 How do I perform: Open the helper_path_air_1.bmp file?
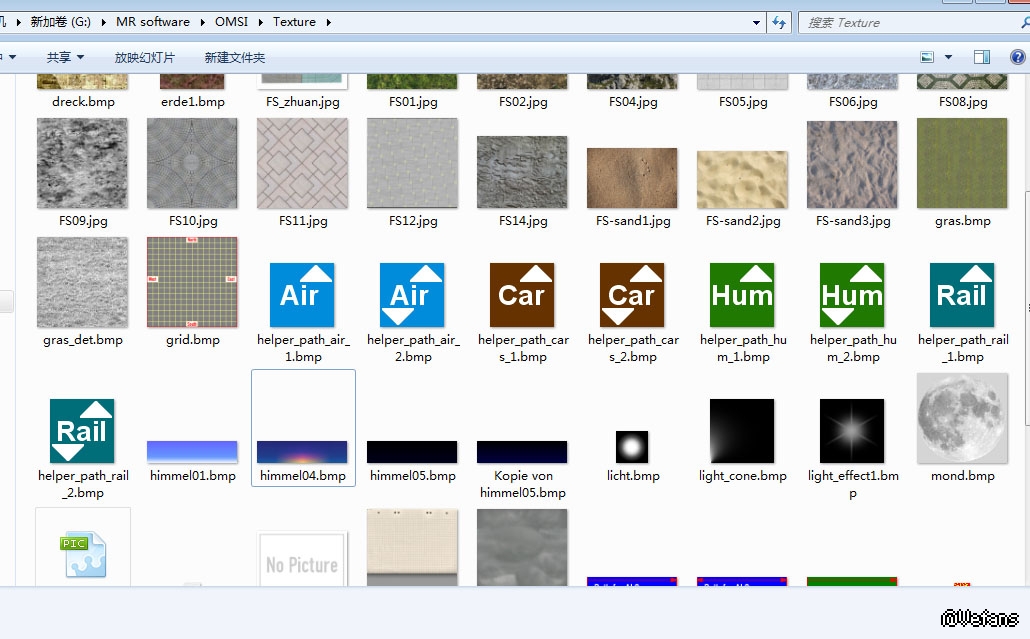302,296
